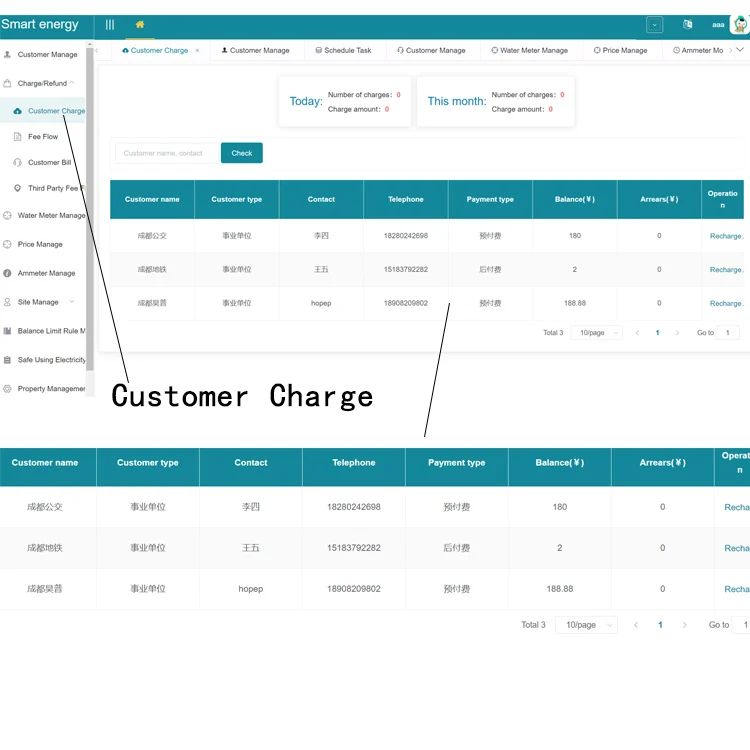Focus the Go to page field in upper table

728,332
